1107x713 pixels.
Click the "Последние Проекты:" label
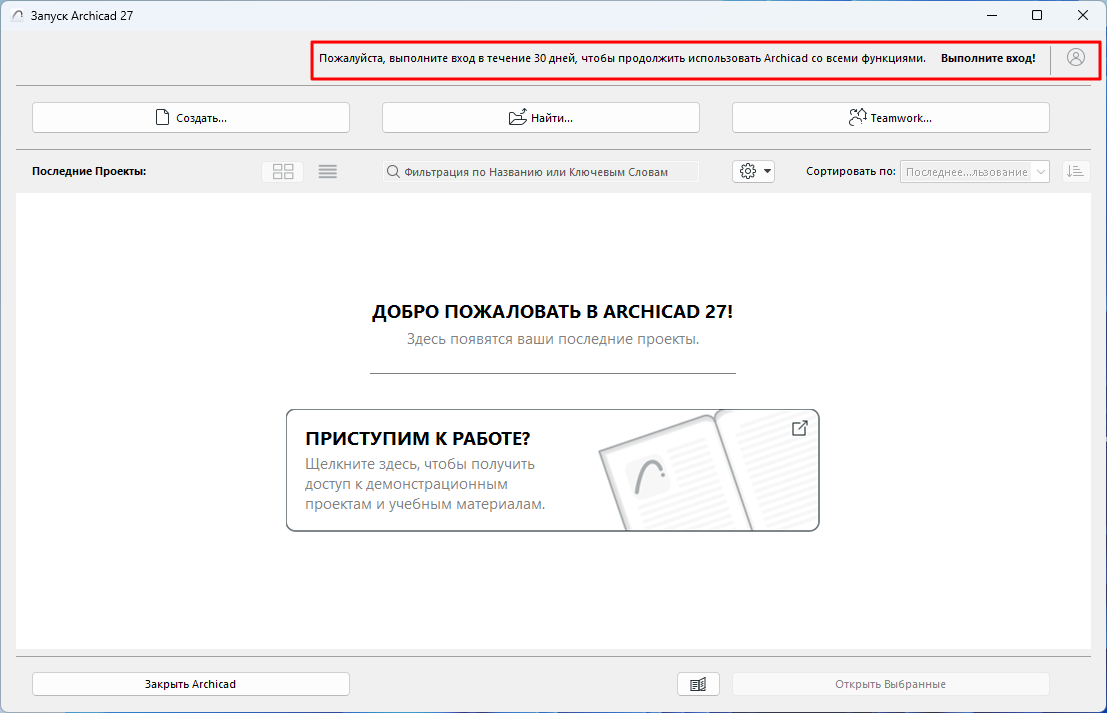click(x=89, y=171)
